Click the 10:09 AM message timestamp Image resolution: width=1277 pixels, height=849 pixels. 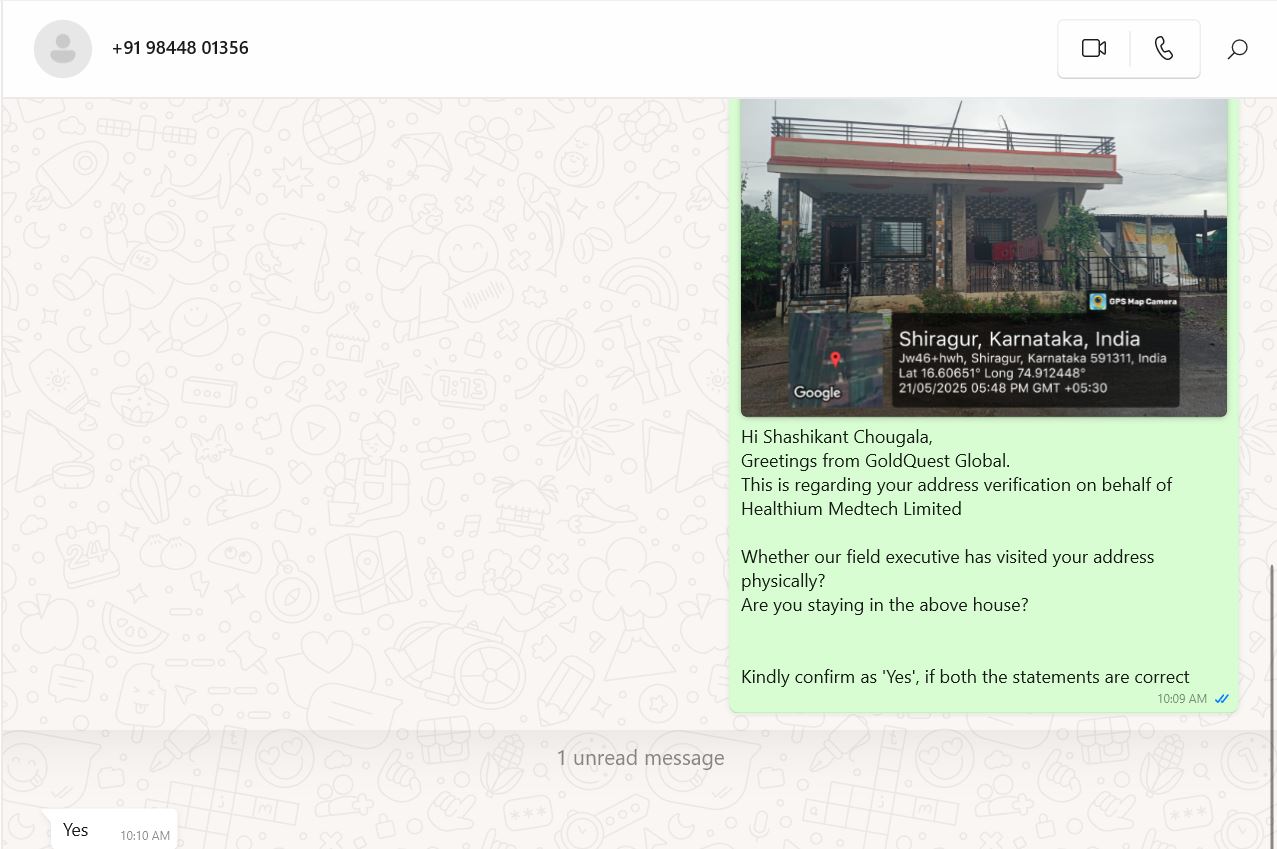click(x=1182, y=699)
